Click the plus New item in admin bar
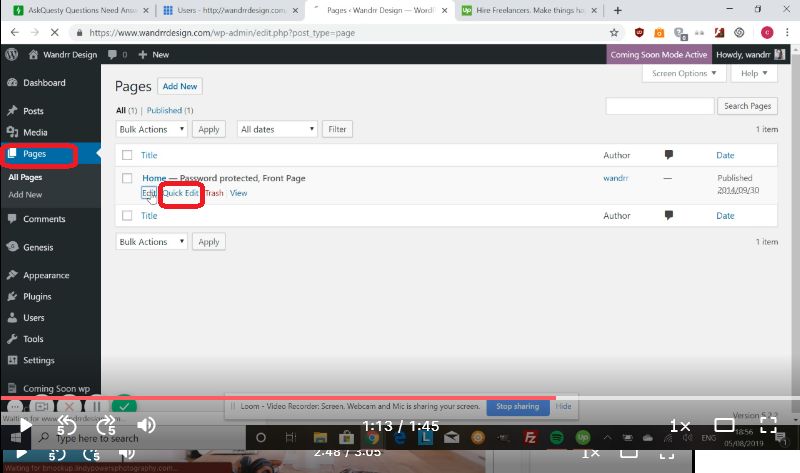The height and width of the screenshot is (473, 800). (x=154, y=55)
